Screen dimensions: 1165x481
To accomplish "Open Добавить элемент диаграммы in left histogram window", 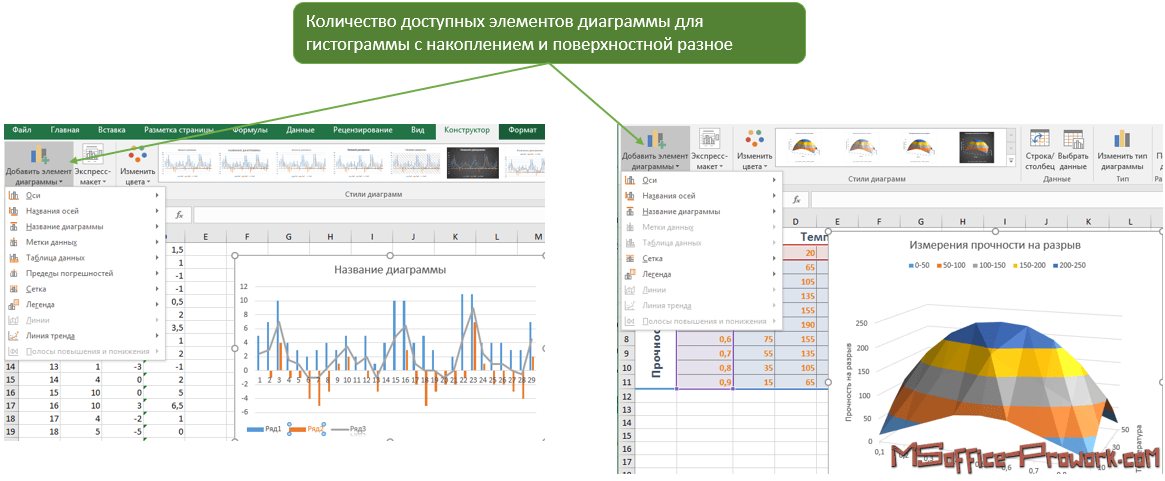I will [39, 165].
